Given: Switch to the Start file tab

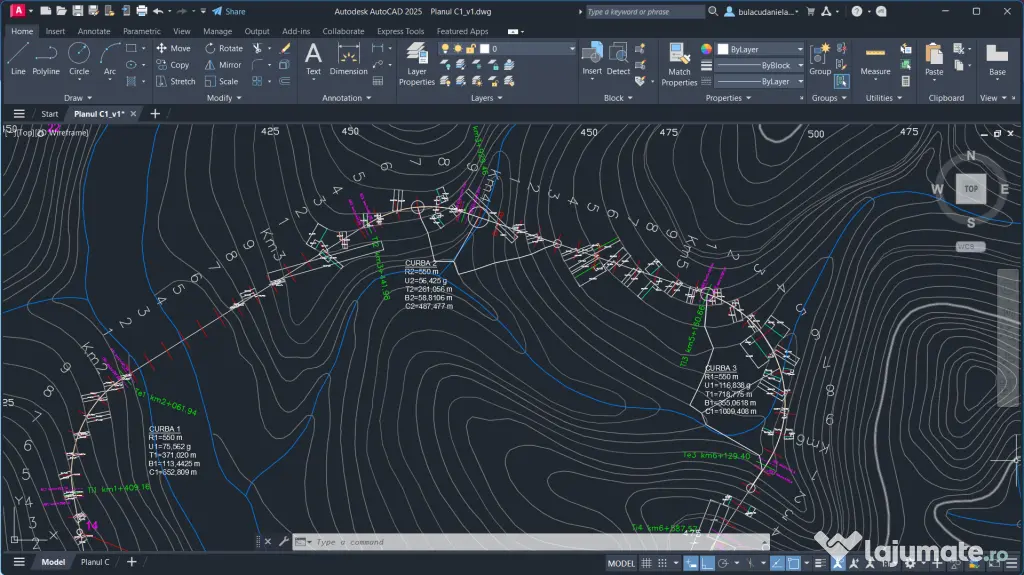Looking at the screenshot, I should (50, 114).
